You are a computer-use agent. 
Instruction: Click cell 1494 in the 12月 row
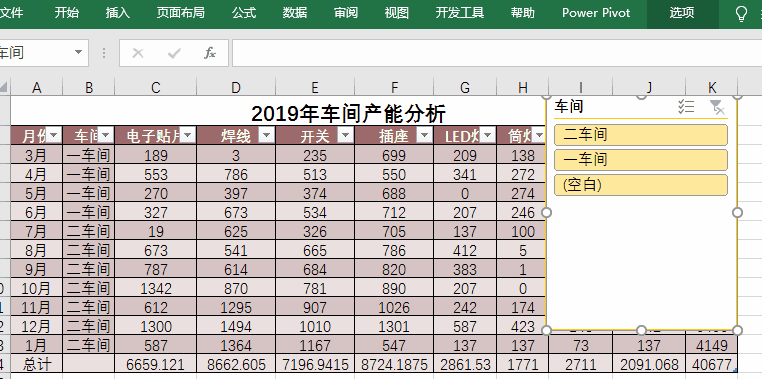[236, 327]
